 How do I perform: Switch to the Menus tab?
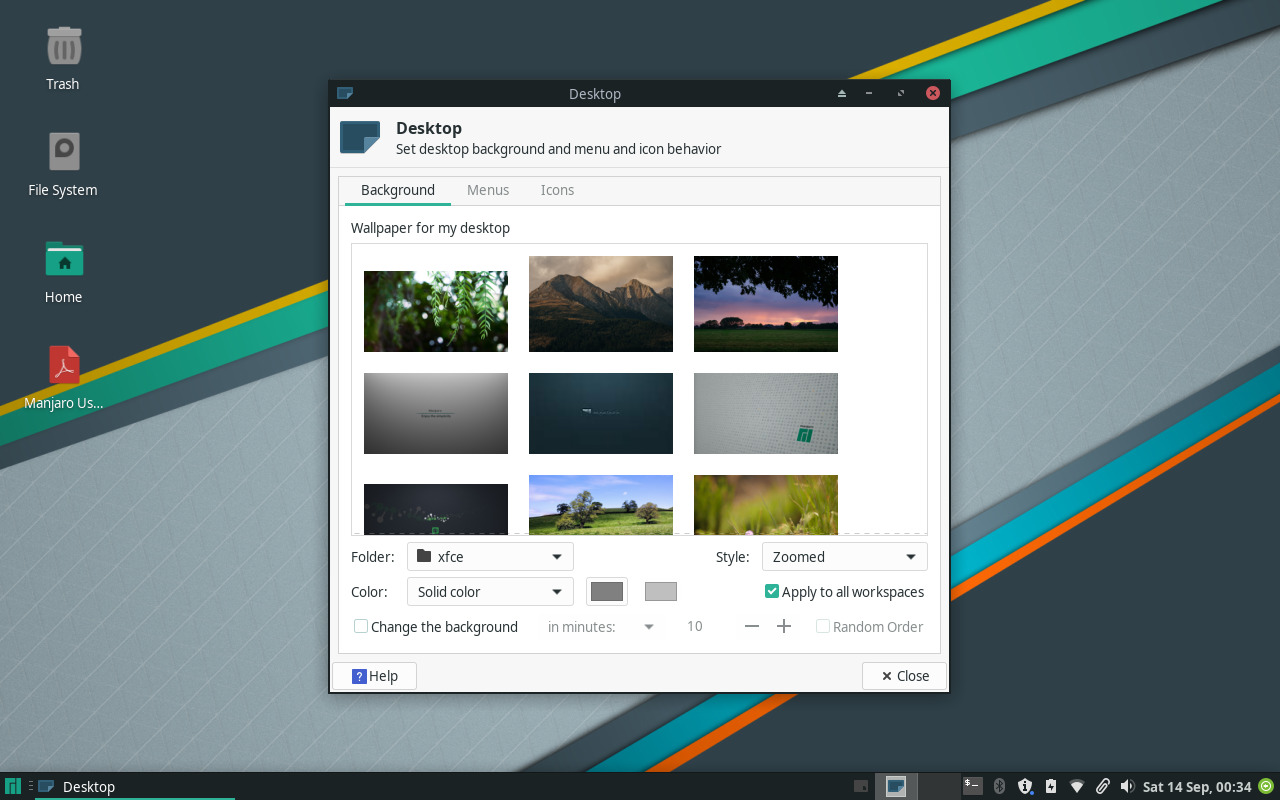coord(488,190)
